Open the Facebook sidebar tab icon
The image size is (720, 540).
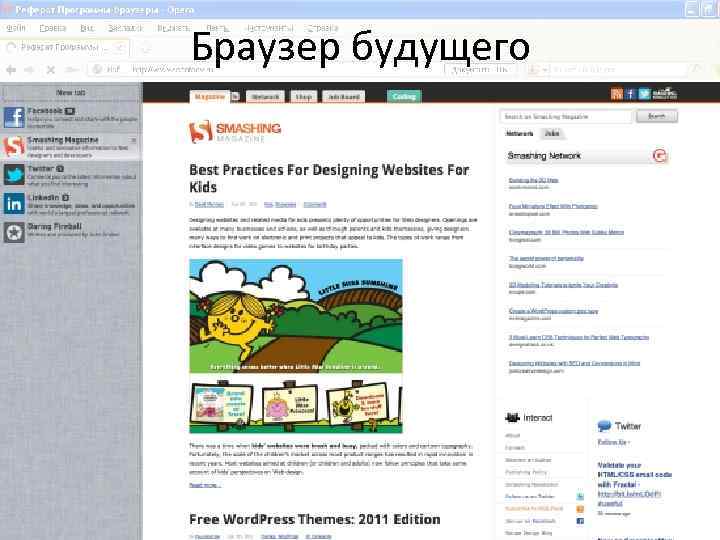[14, 117]
